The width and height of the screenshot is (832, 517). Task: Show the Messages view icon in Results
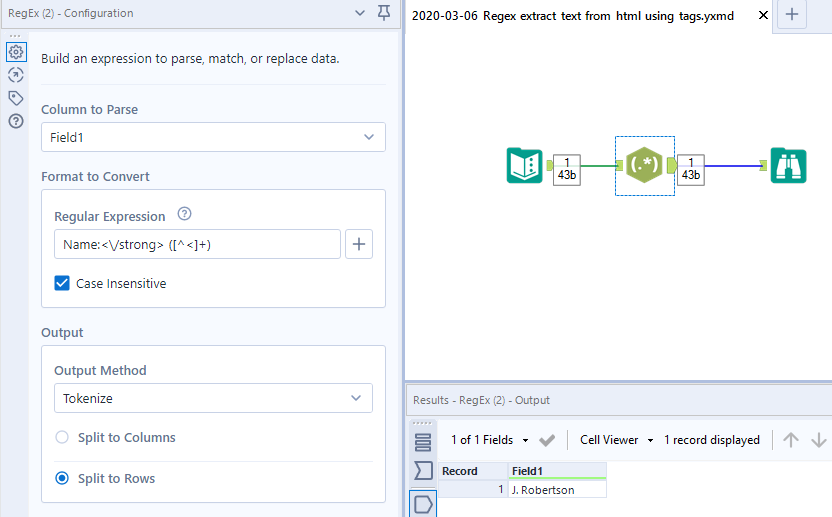pos(423,442)
